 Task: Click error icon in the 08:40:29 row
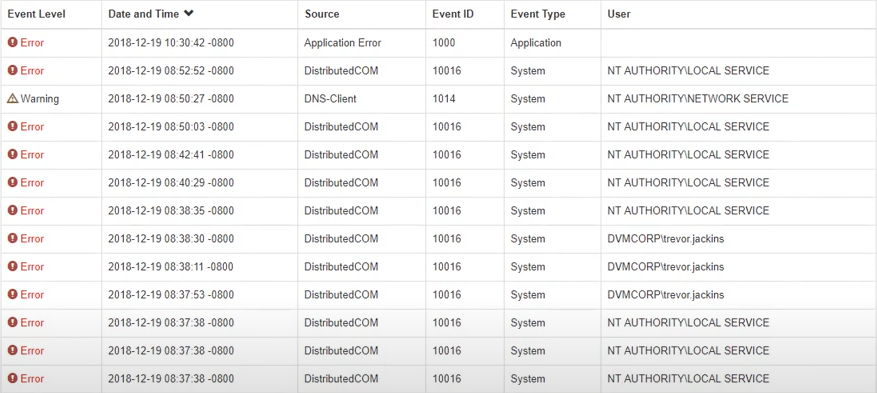tap(12, 182)
